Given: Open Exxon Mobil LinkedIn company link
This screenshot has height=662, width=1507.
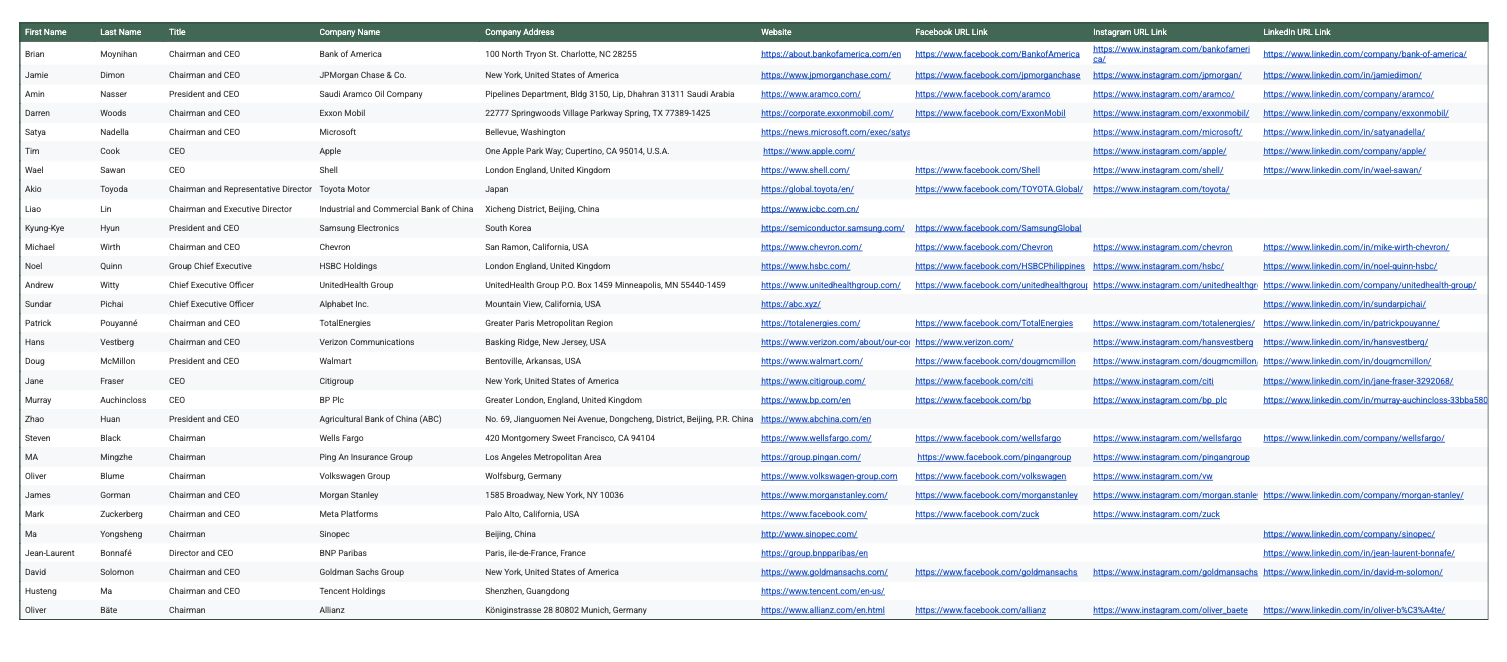Looking at the screenshot, I should [x=1356, y=113].
